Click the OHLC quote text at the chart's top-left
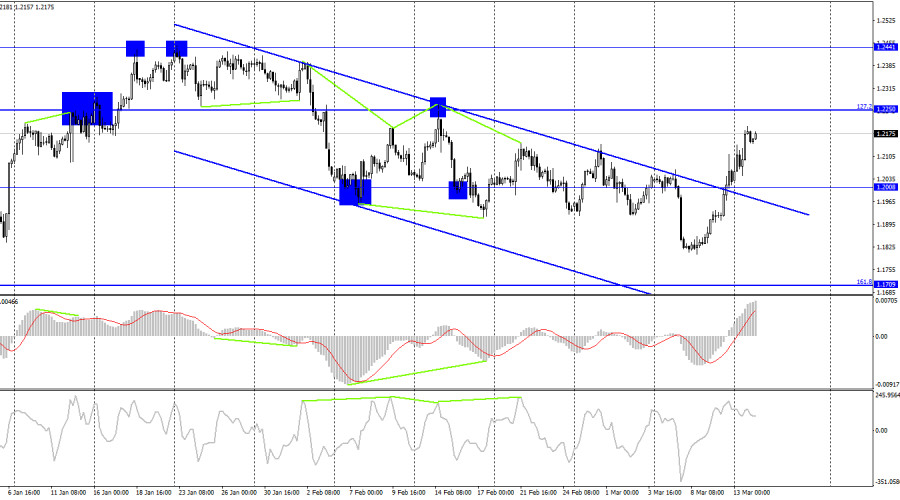This screenshot has width=900, height=500. (27, 7)
